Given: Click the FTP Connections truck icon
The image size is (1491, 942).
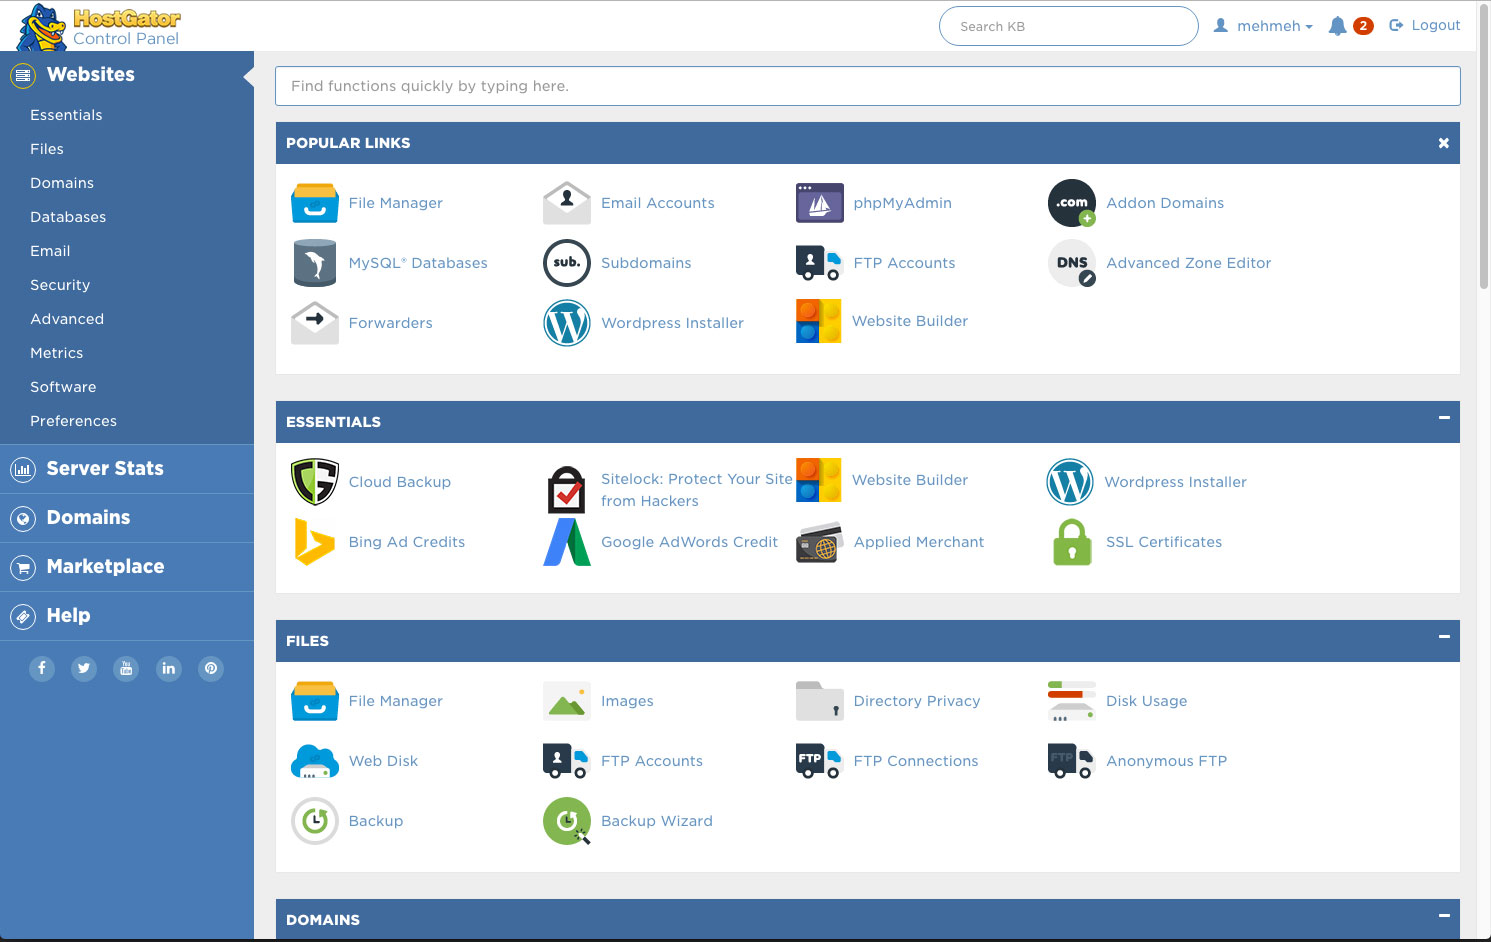Looking at the screenshot, I should (818, 761).
